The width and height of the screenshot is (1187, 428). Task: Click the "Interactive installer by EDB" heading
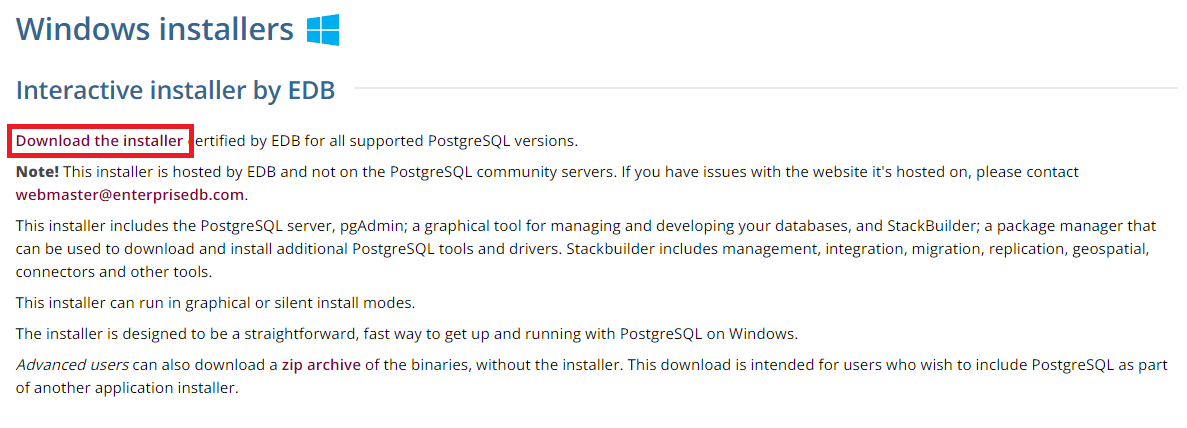175,90
